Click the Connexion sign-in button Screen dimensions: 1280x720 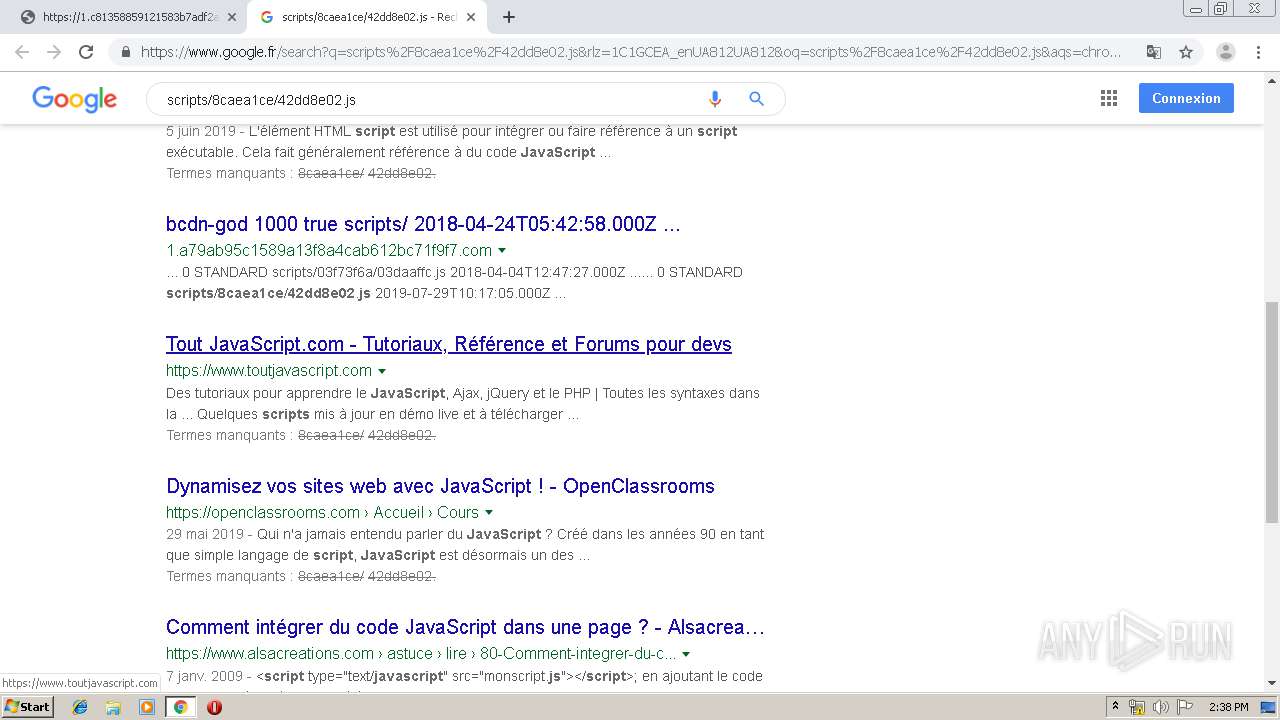[x=1186, y=98]
